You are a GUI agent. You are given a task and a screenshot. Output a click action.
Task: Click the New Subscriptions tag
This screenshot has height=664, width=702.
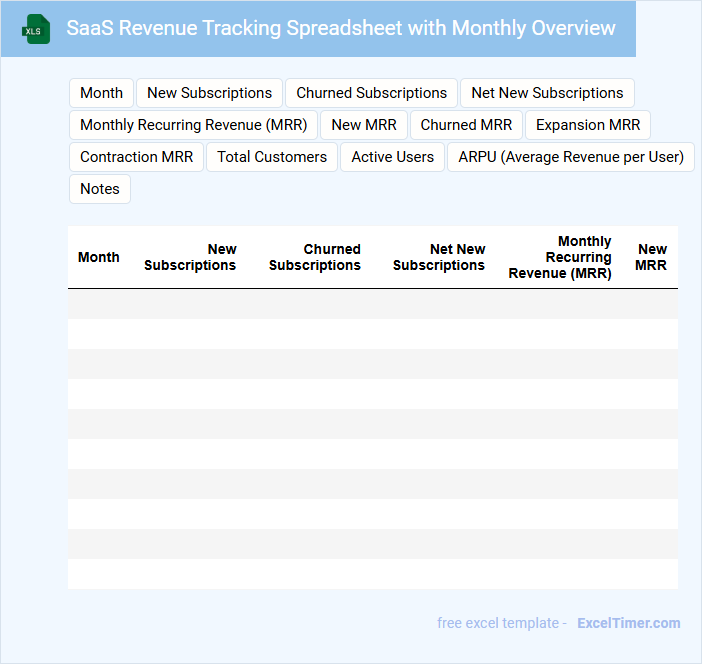click(209, 93)
